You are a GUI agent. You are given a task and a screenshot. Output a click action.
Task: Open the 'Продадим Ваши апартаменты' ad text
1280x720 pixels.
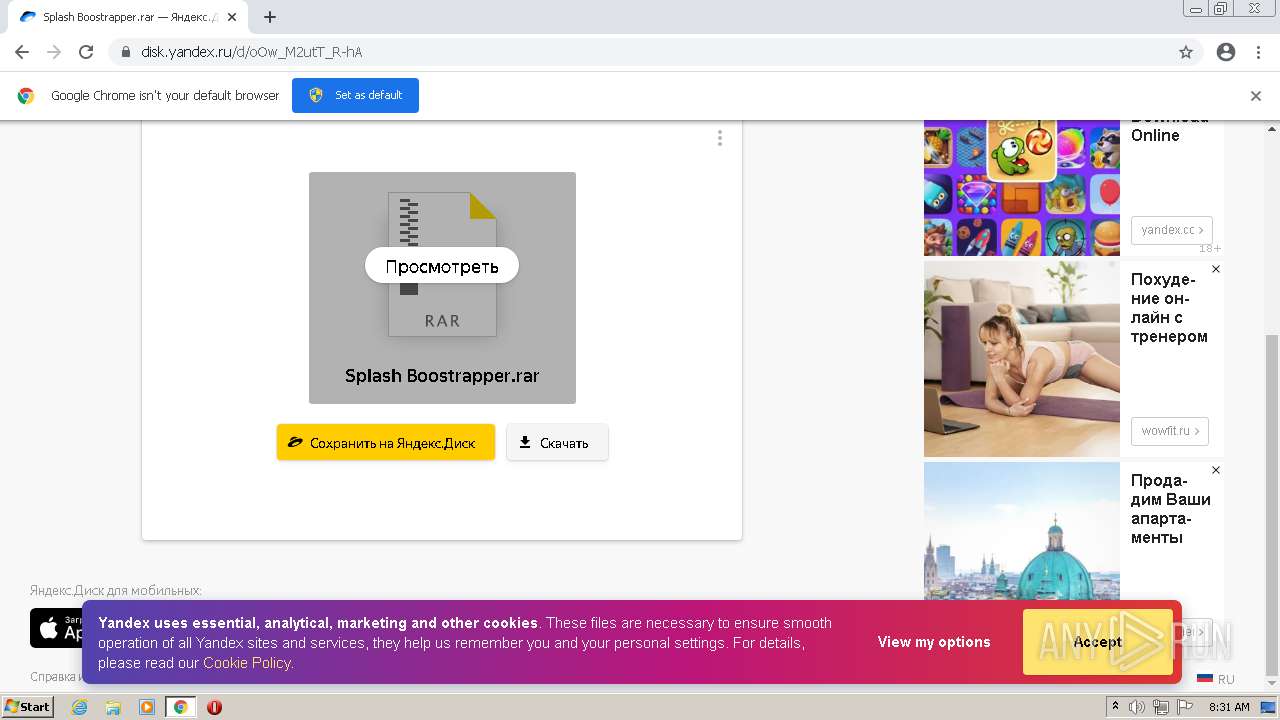[1171, 509]
